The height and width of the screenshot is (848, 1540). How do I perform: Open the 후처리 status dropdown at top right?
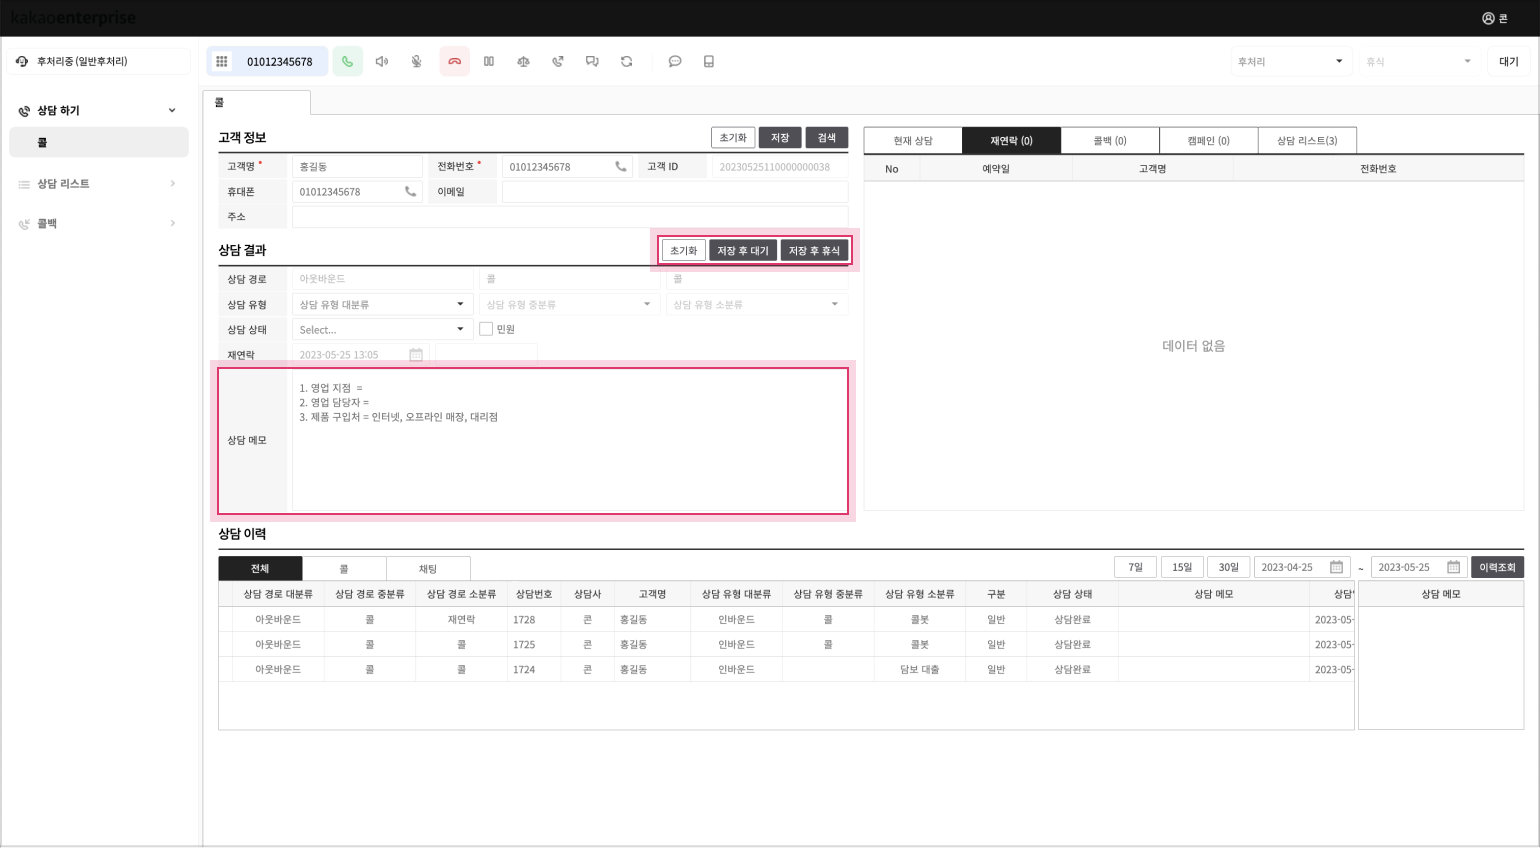1290,61
